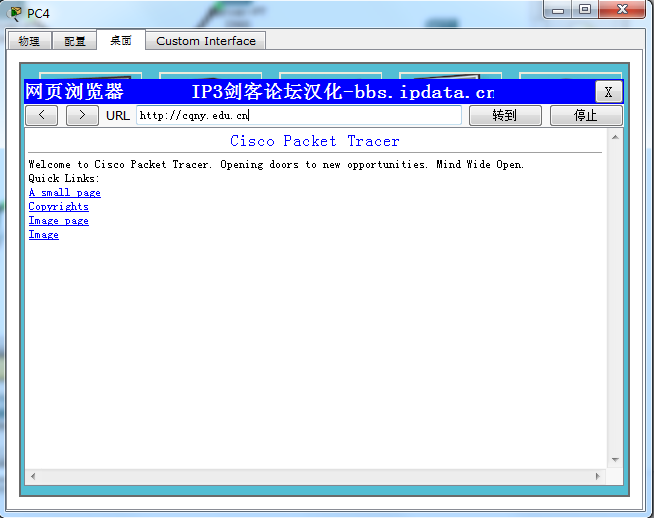Go forward using the browser forward arrow
This screenshot has width=654, height=518.
coord(82,116)
